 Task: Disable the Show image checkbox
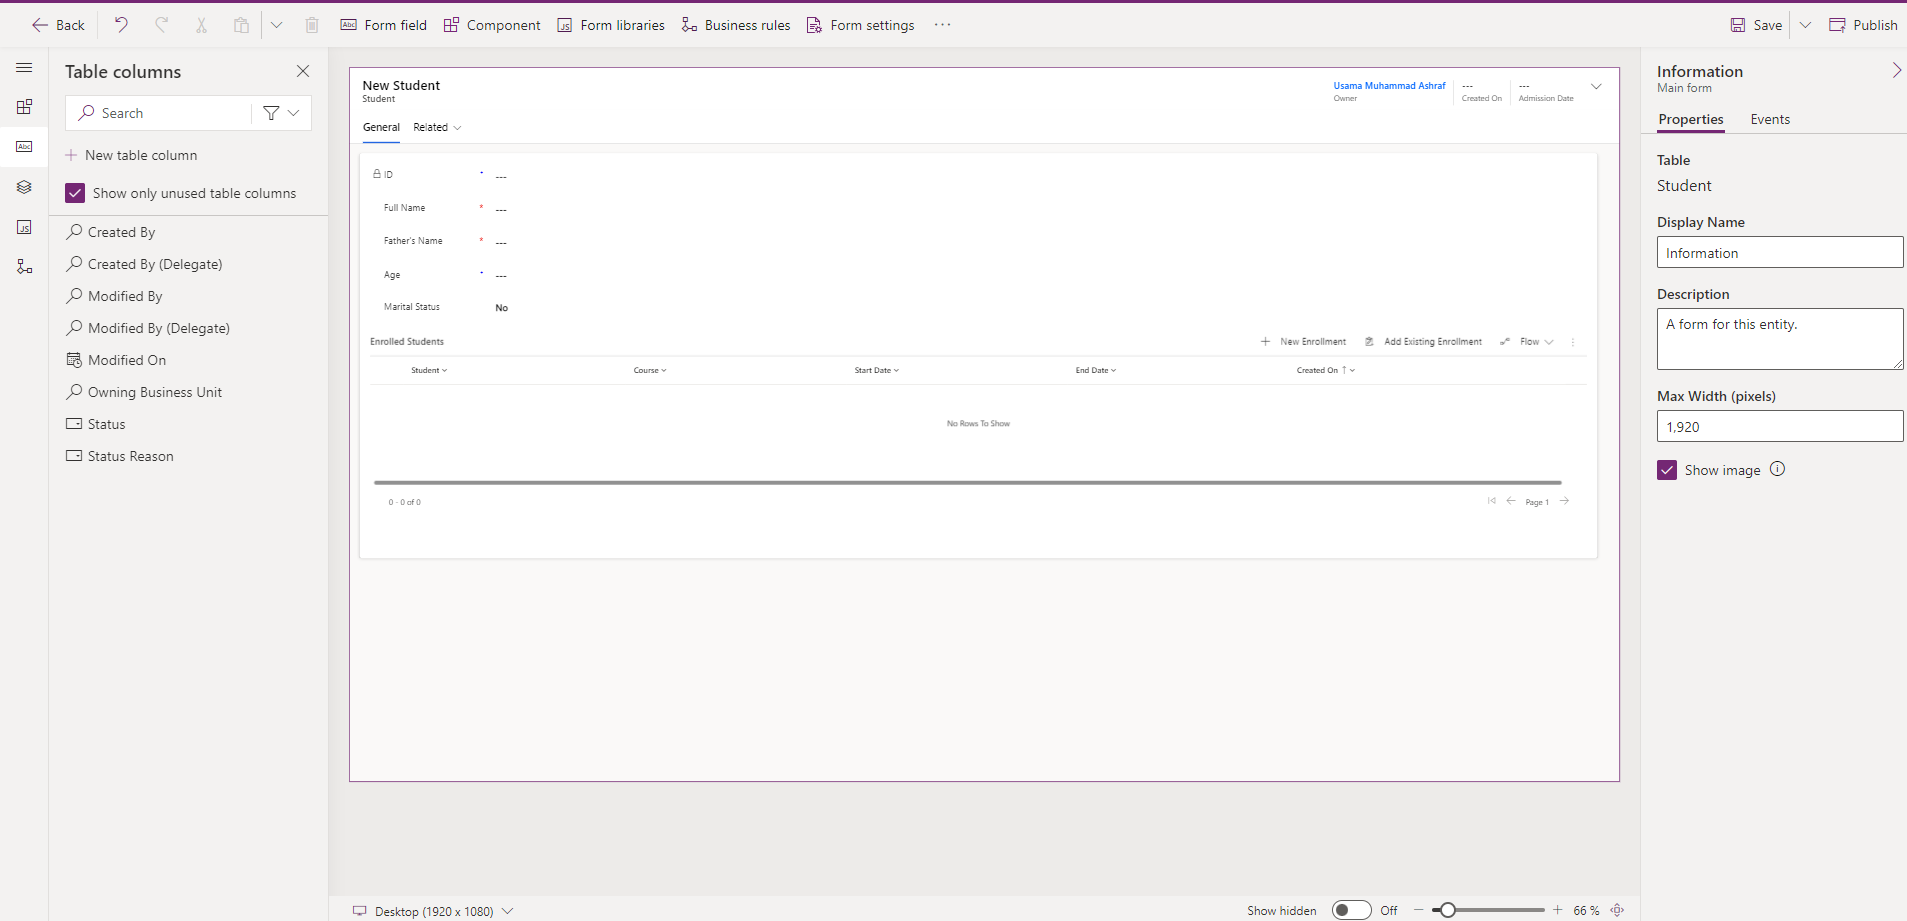(x=1667, y=470)
